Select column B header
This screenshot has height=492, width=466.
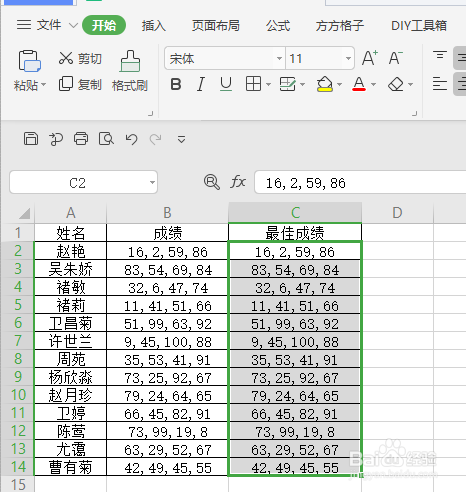tap(167, 213)
